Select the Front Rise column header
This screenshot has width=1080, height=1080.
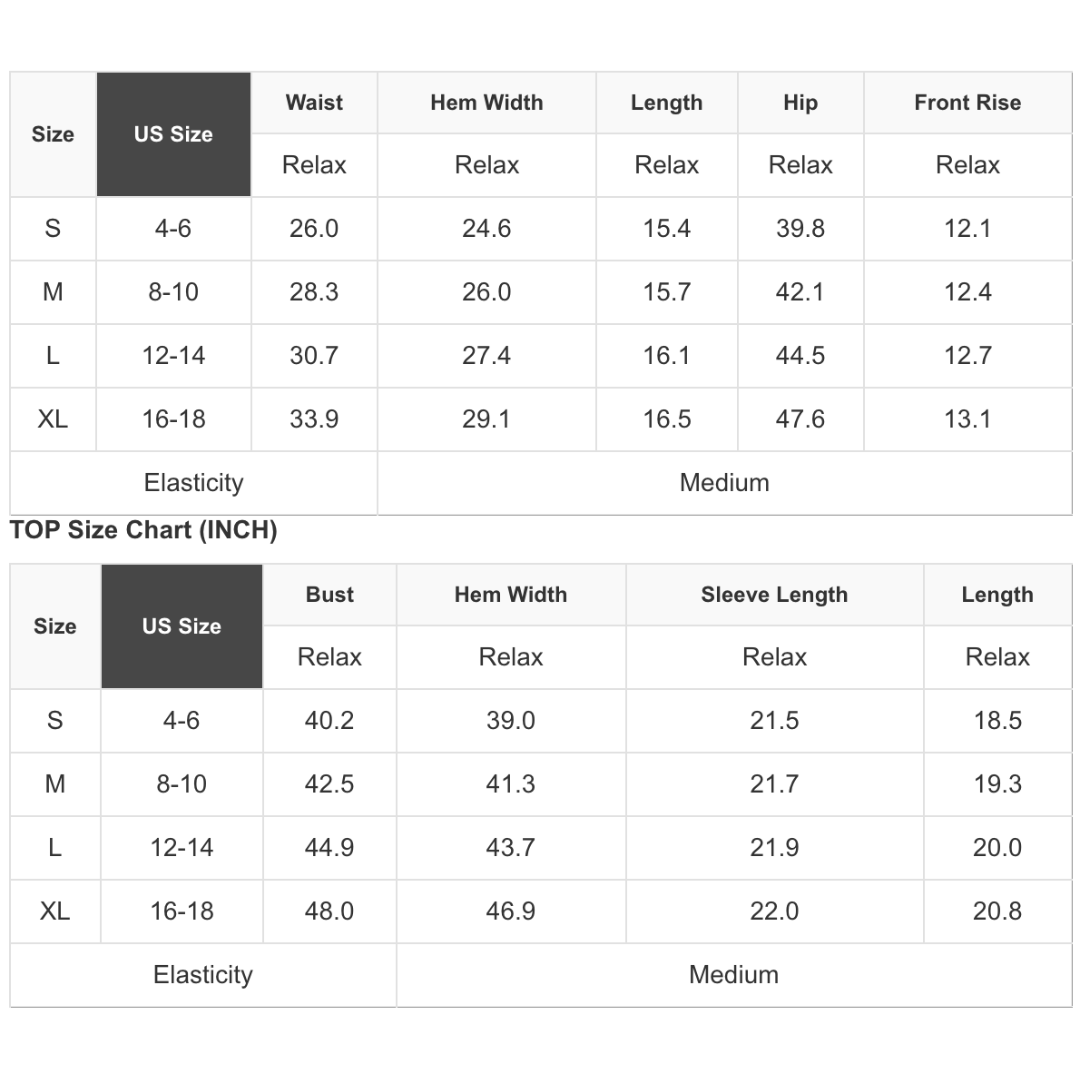coord(968,103)
